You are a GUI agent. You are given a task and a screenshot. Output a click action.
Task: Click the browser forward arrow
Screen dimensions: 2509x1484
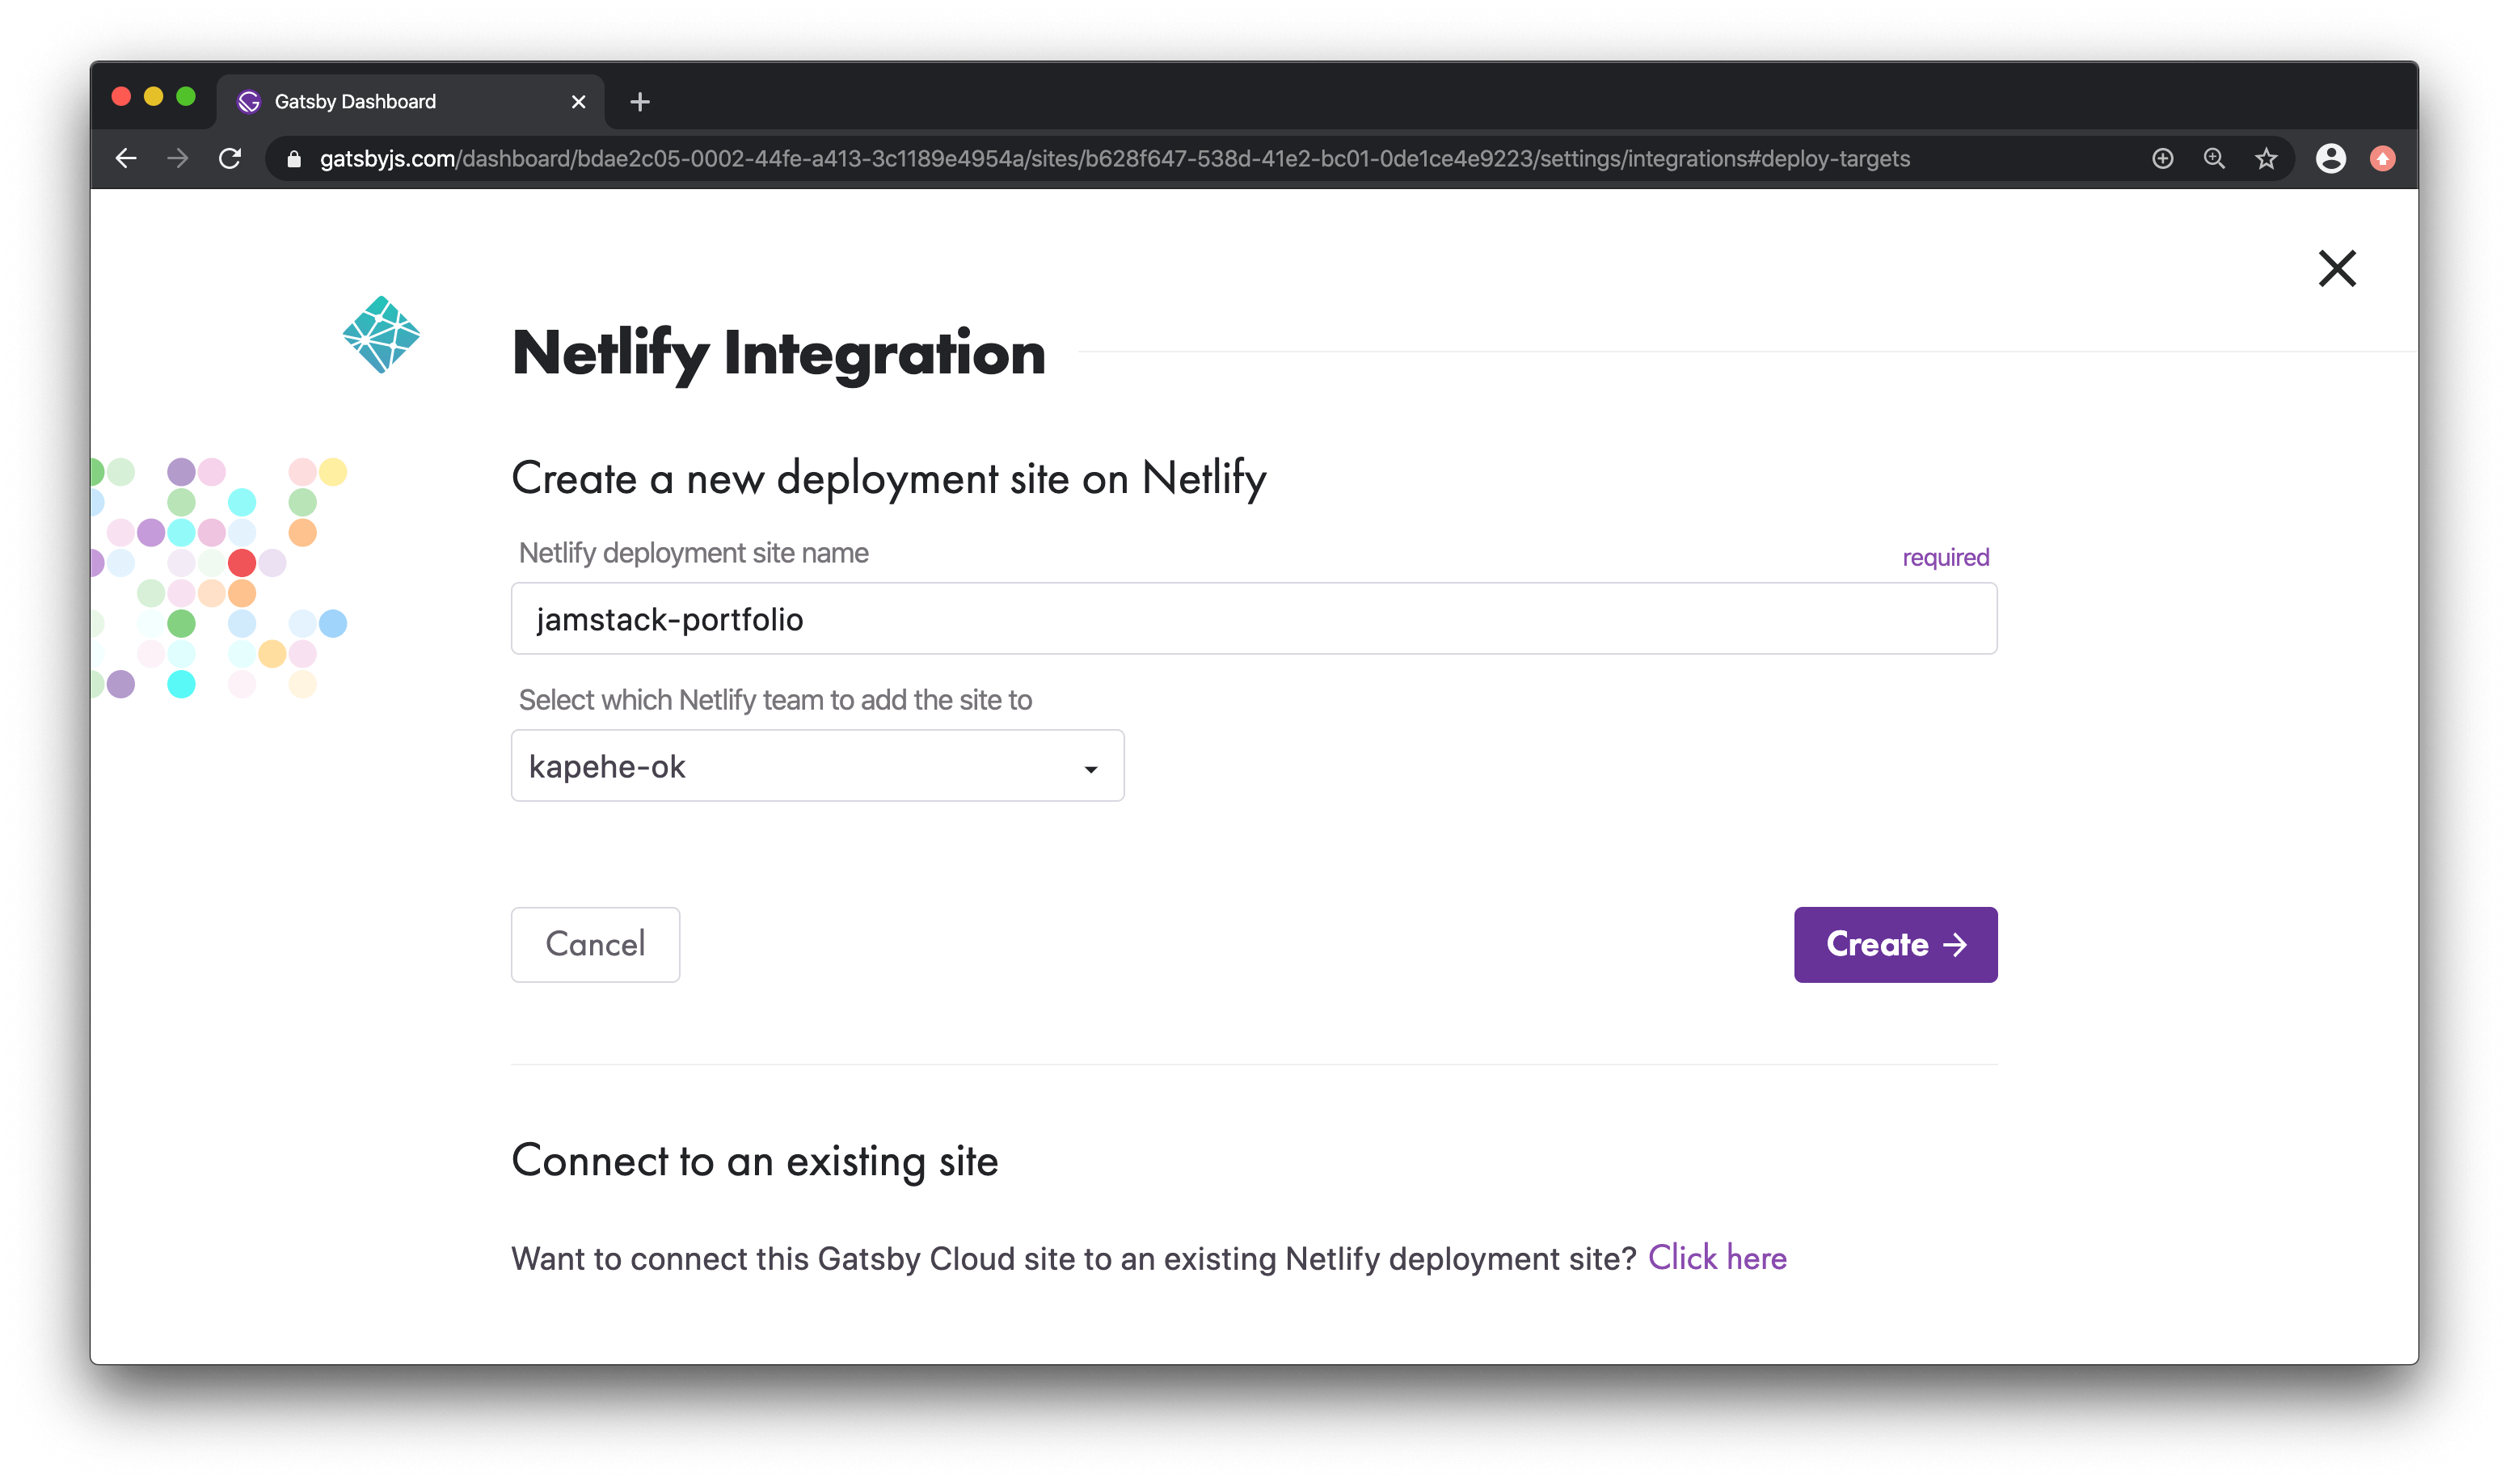click(x=178, y=158)
